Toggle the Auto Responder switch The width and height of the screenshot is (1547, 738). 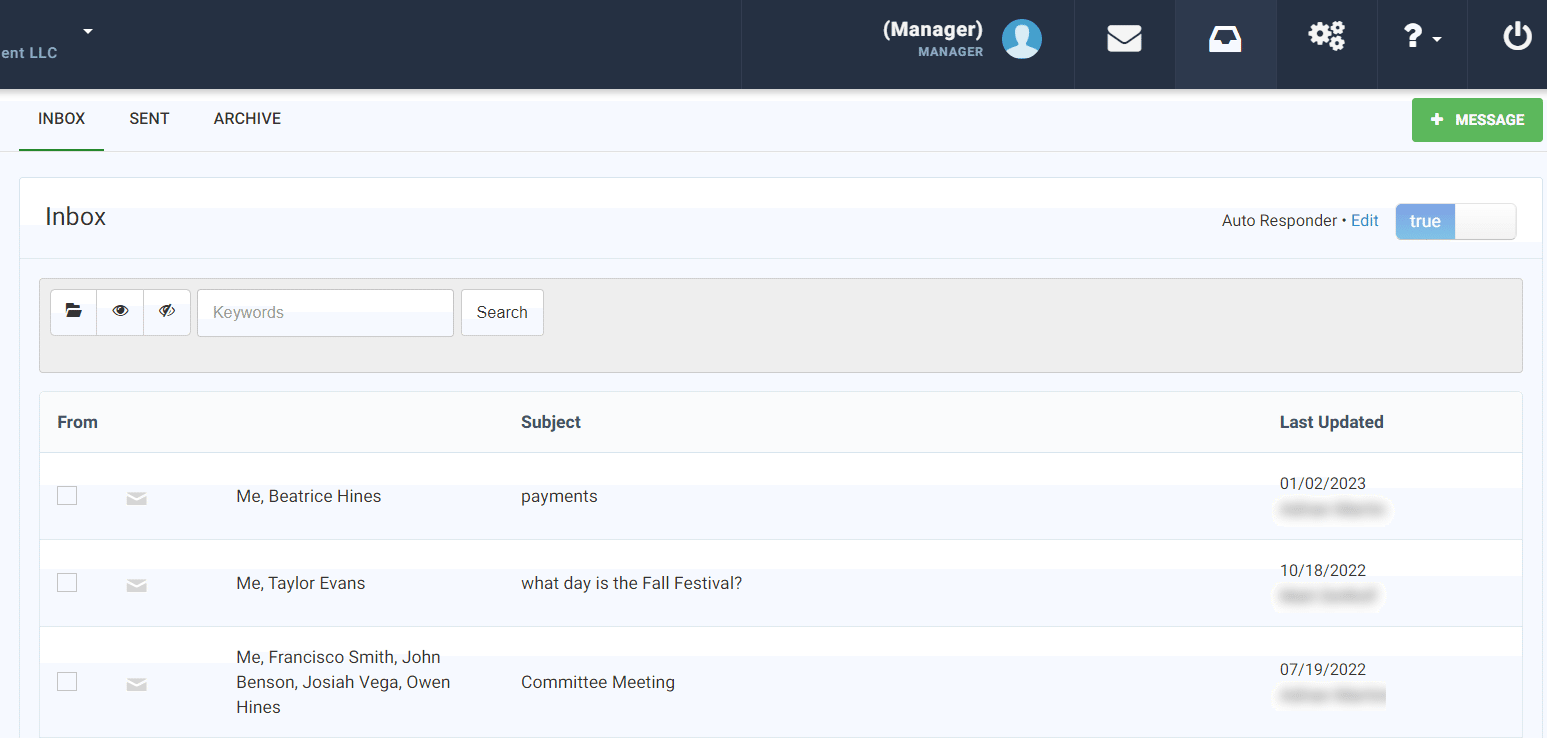(x=1455, y=221)
